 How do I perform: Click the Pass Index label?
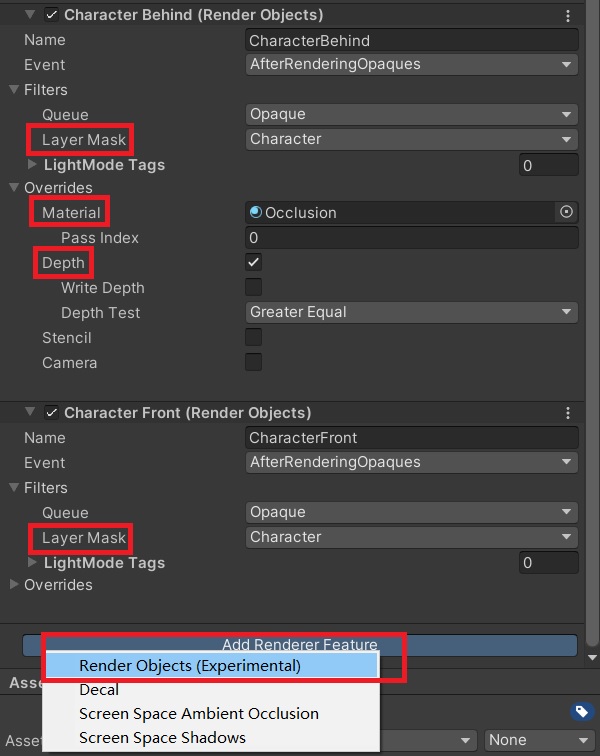(100, 238)
